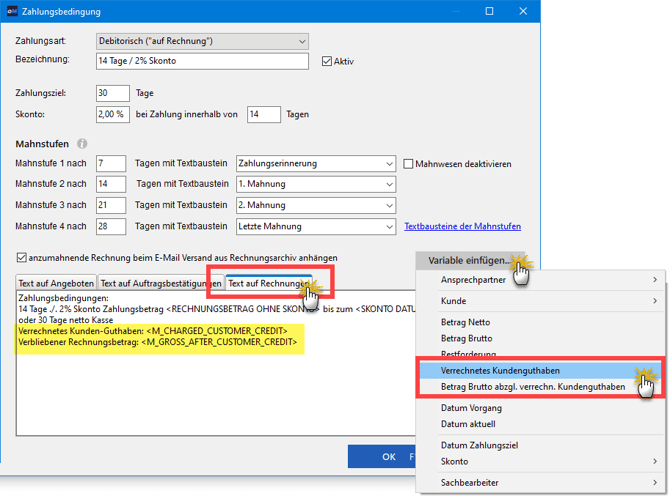Toggle the Aktiv checkbox

327,61
